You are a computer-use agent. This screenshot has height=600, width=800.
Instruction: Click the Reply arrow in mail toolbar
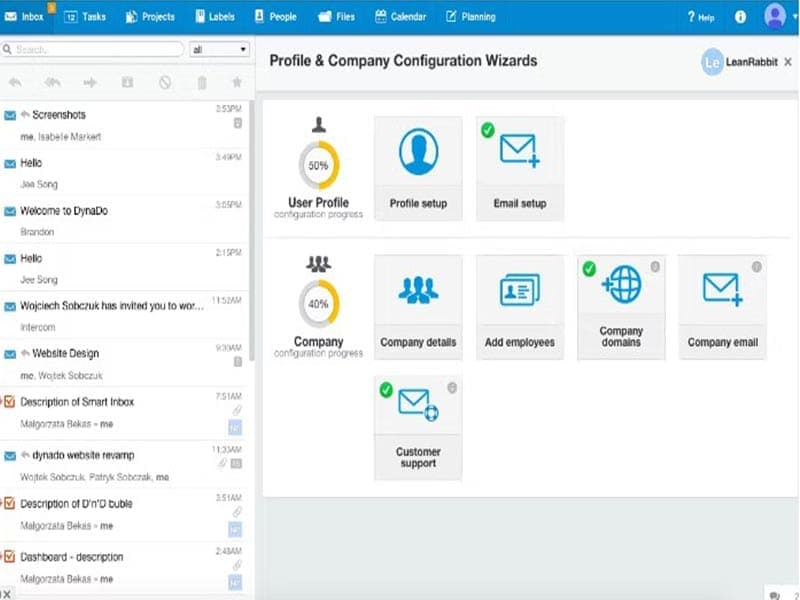coord(15,83)
